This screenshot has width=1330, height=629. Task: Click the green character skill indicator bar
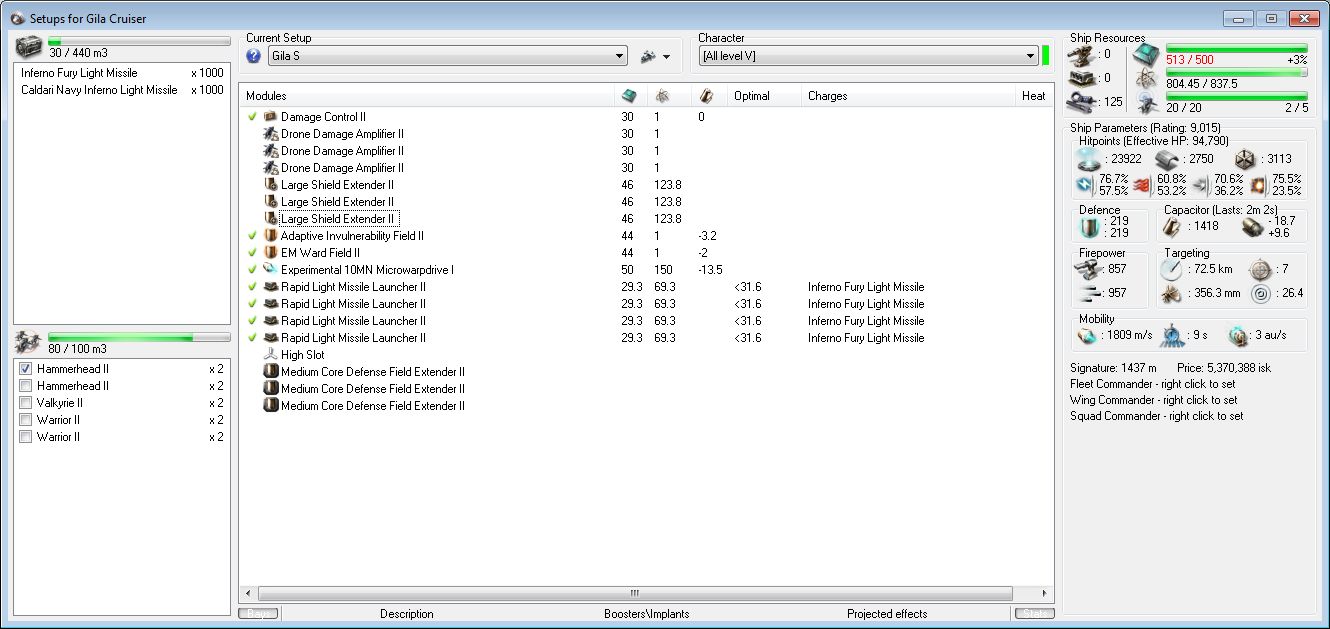click(x=1045, y=56)
